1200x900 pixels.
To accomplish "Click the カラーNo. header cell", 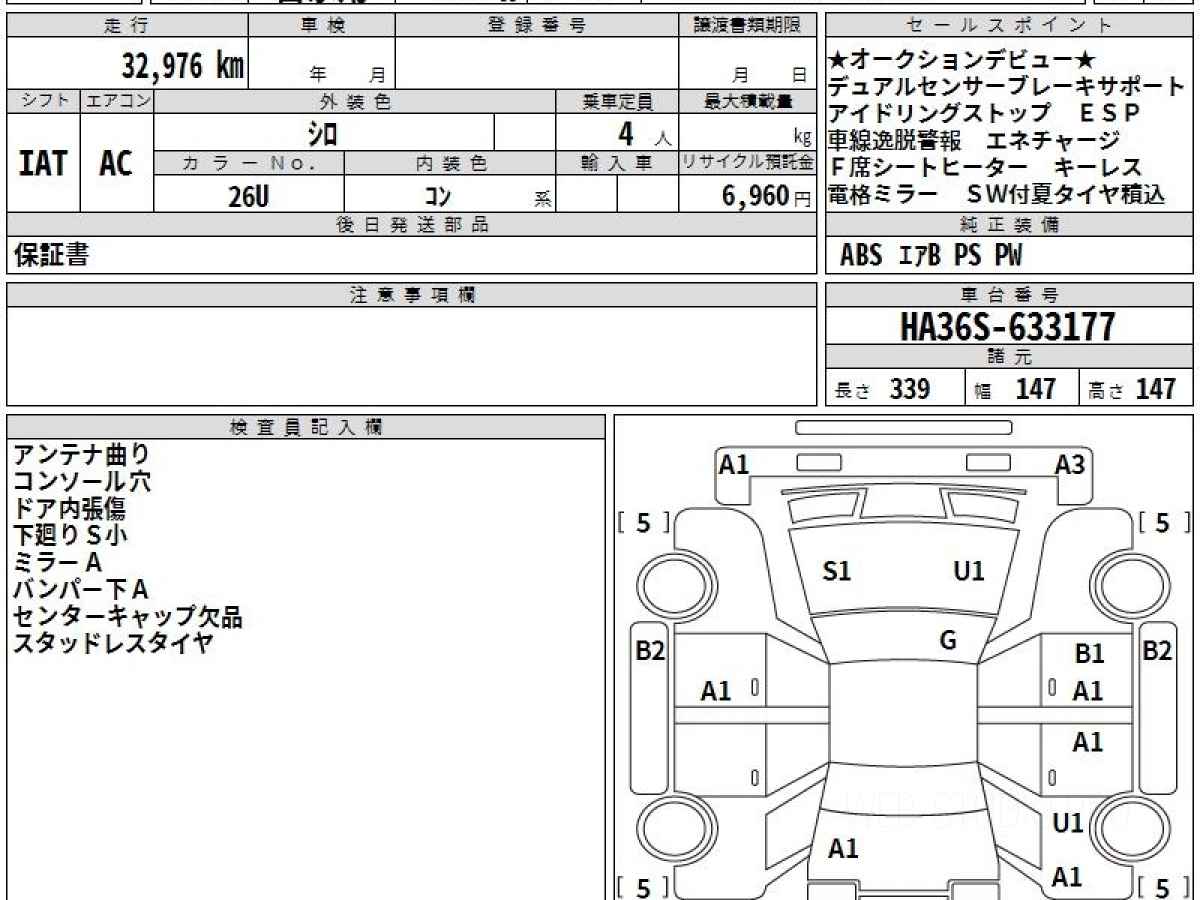I will tap(249, 163).
